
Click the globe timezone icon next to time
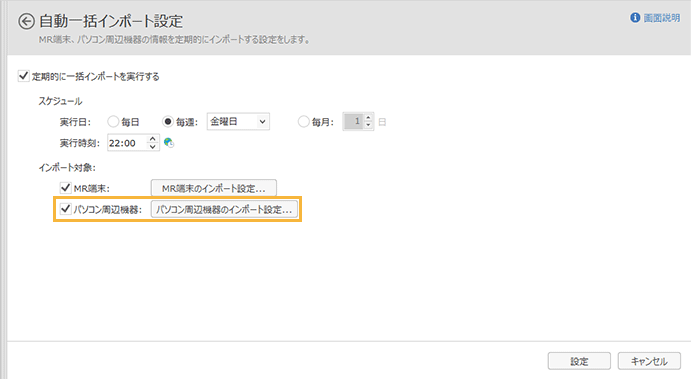pyautogui.click(x=168, y=142)
